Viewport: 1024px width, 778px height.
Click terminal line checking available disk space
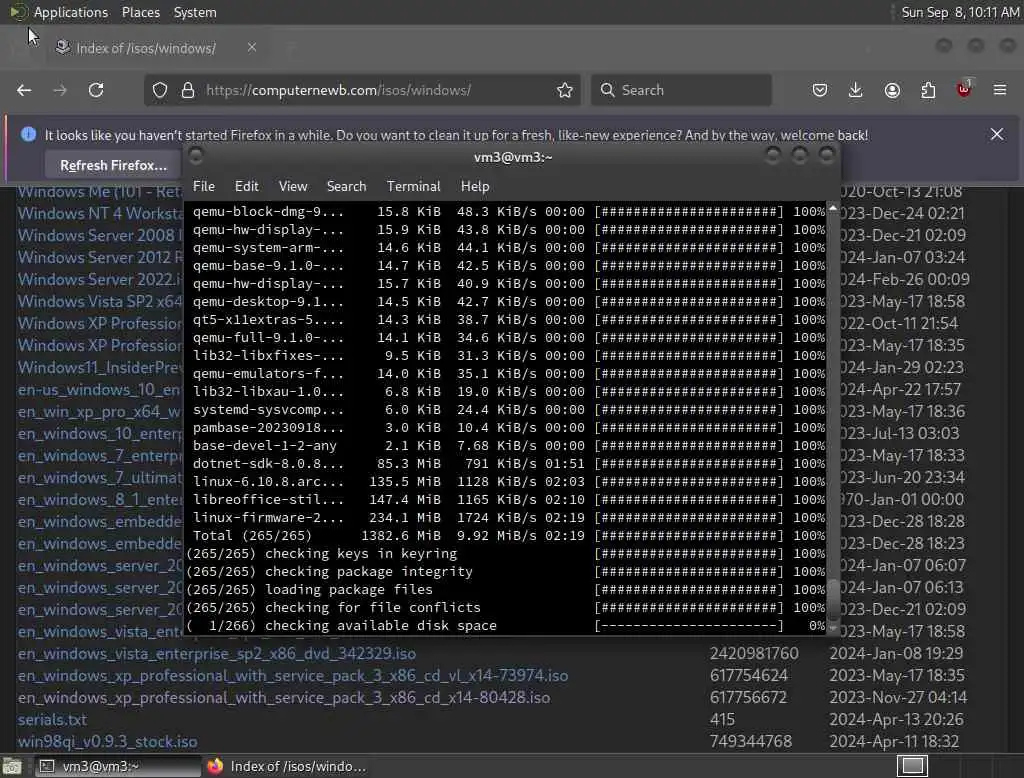point(506,625)
